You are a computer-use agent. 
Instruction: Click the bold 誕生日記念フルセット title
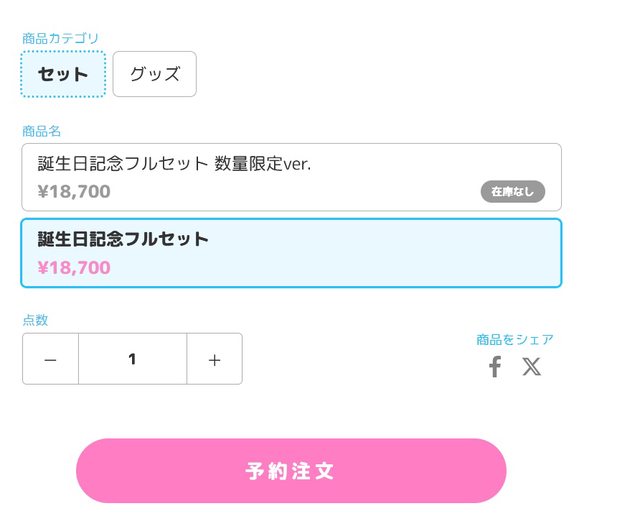pos(123,239)
